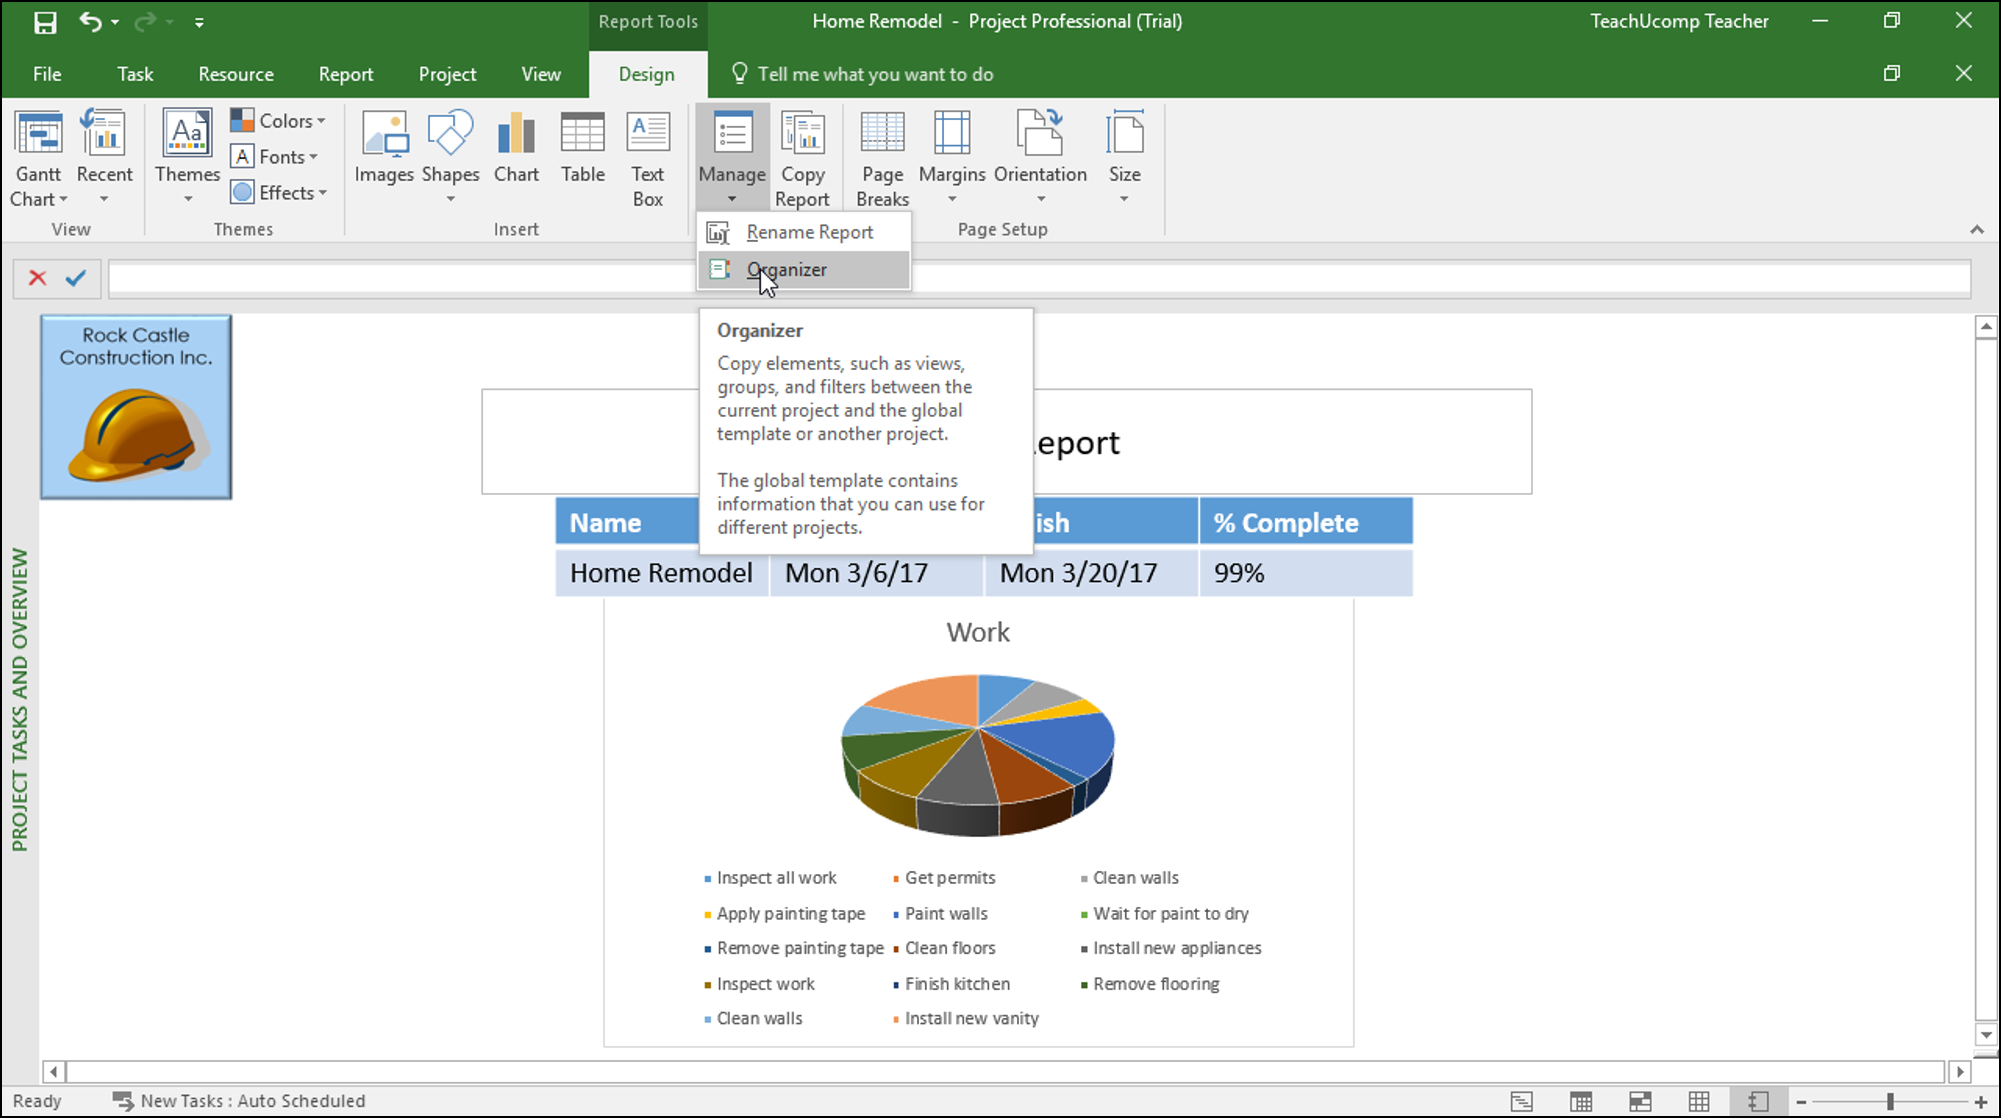This screenshot has height=1118, width=2001.
Task: Open the Margins dropdown
Action: click(x=952, y=157)
